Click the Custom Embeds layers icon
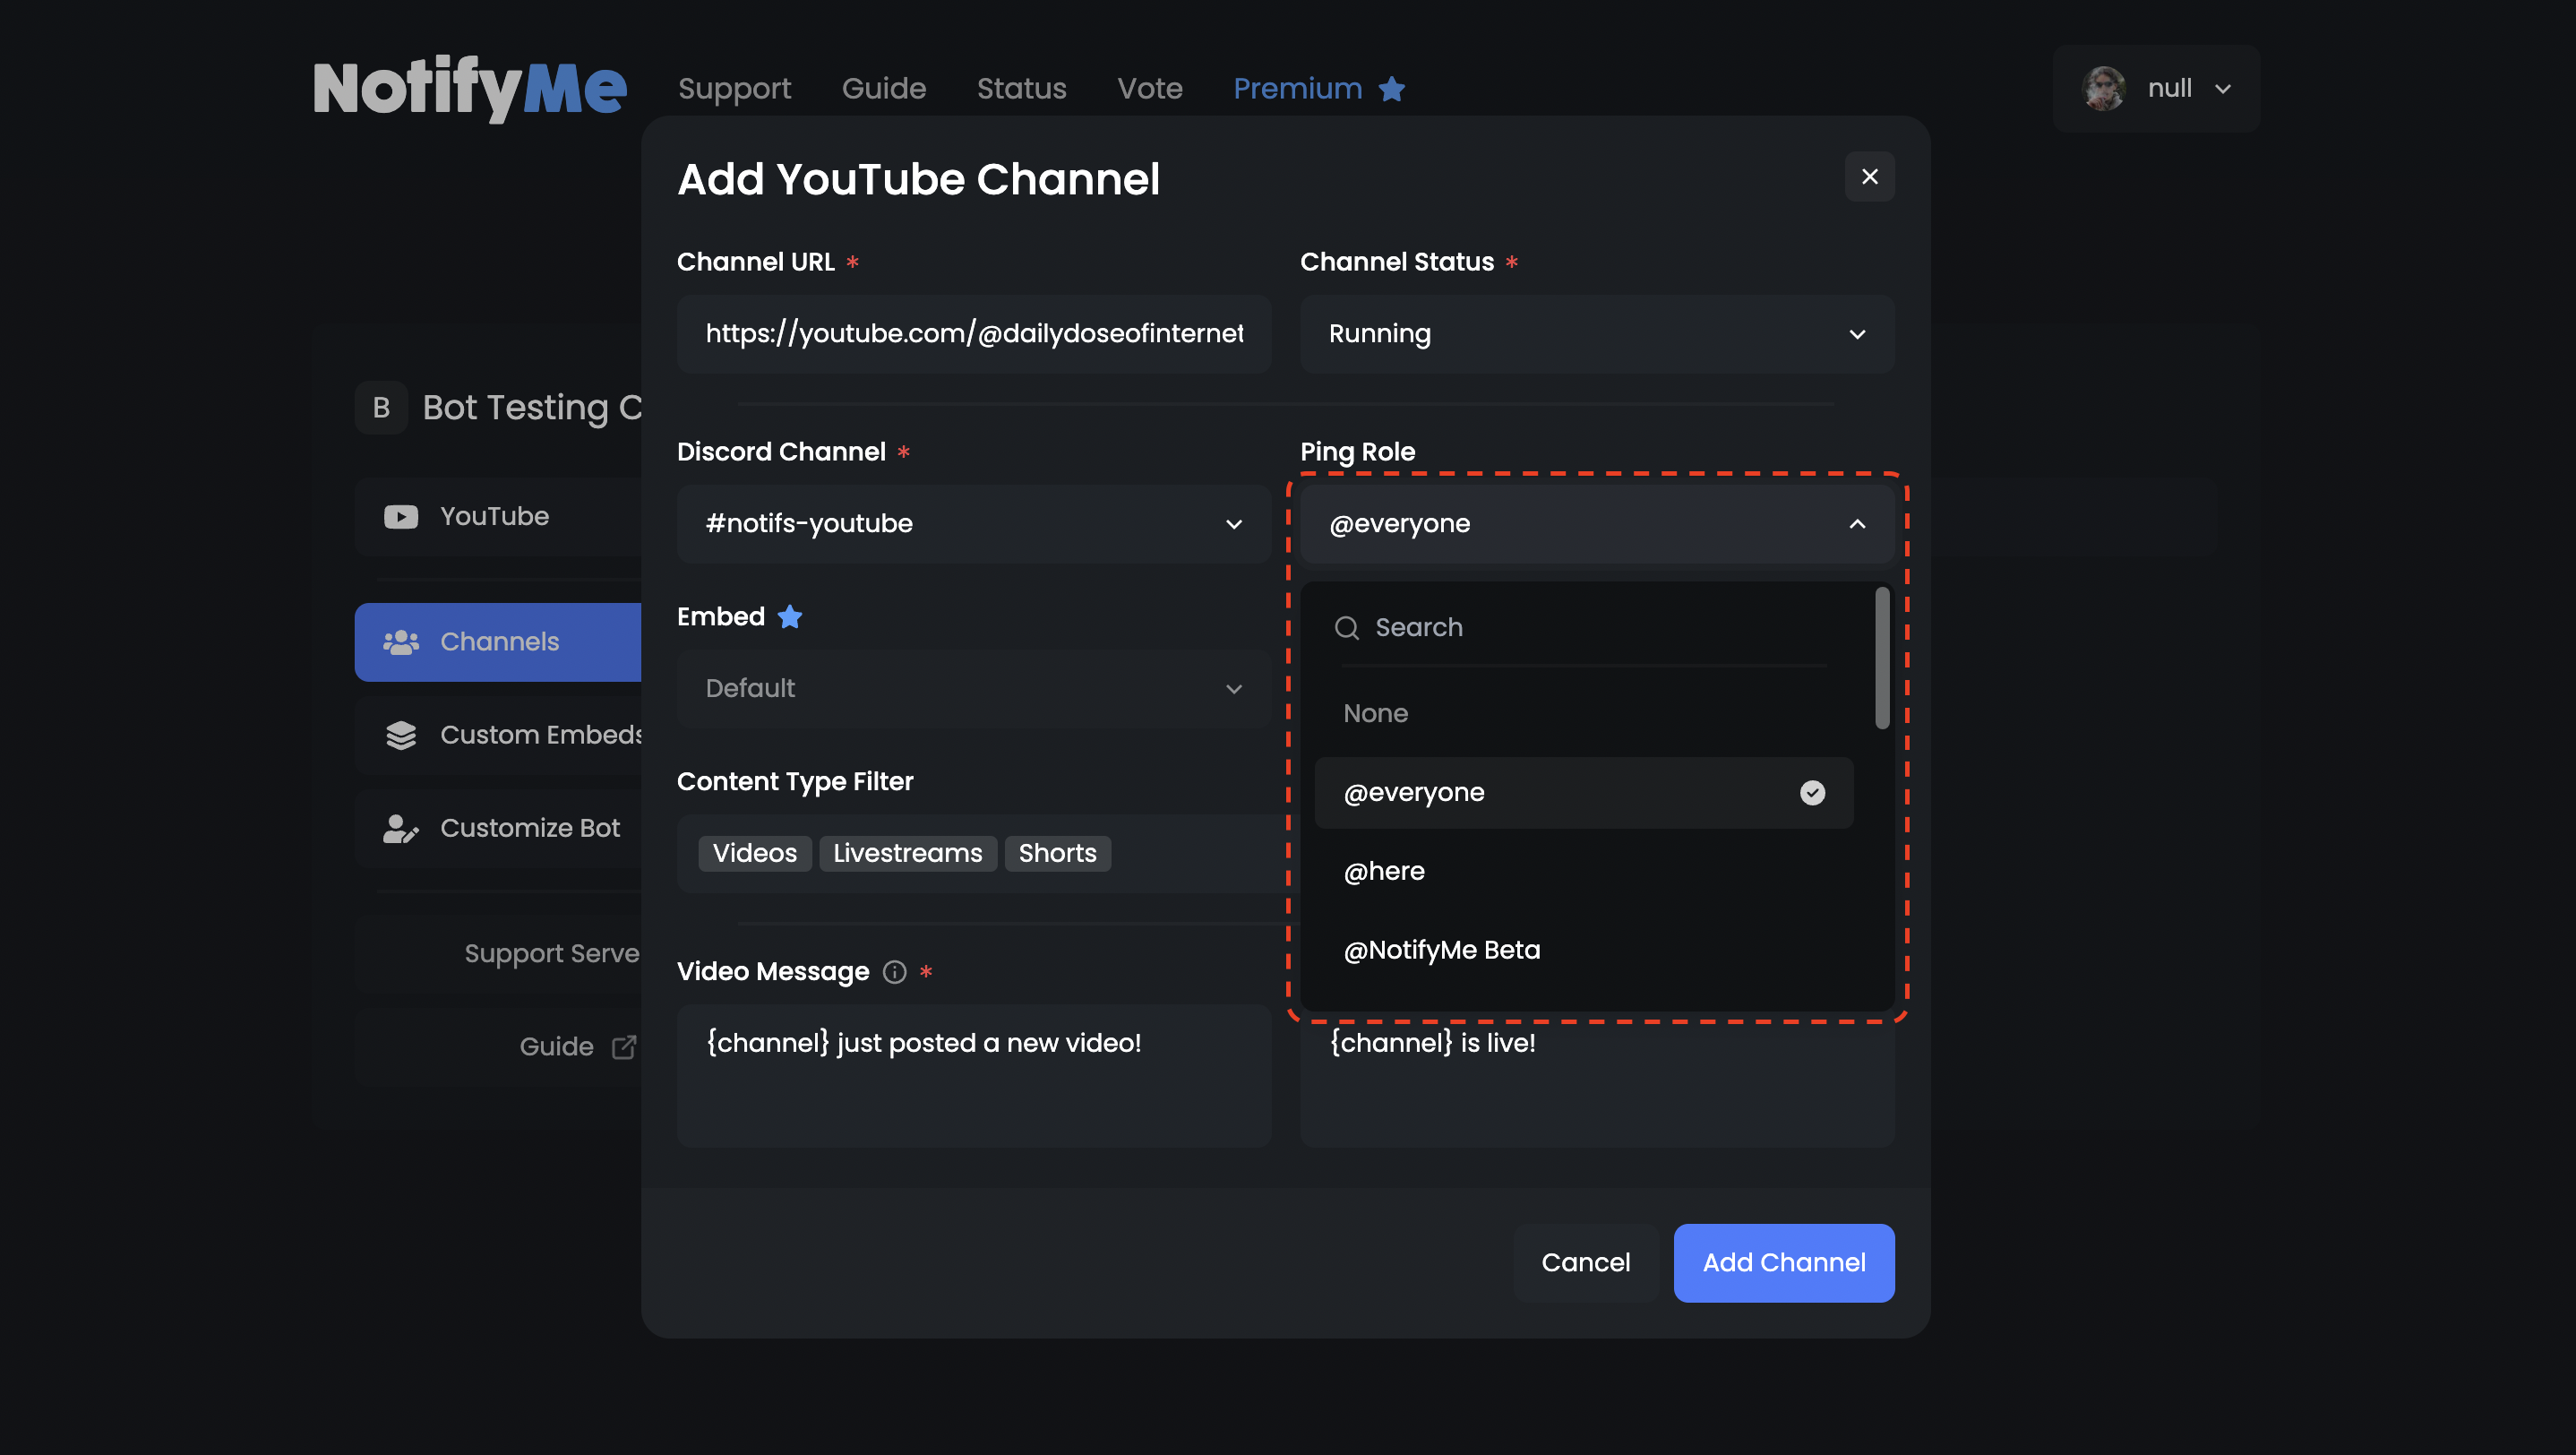Screen dimensions: 2576x1455 pyautogui.click(x=401, y=735)
